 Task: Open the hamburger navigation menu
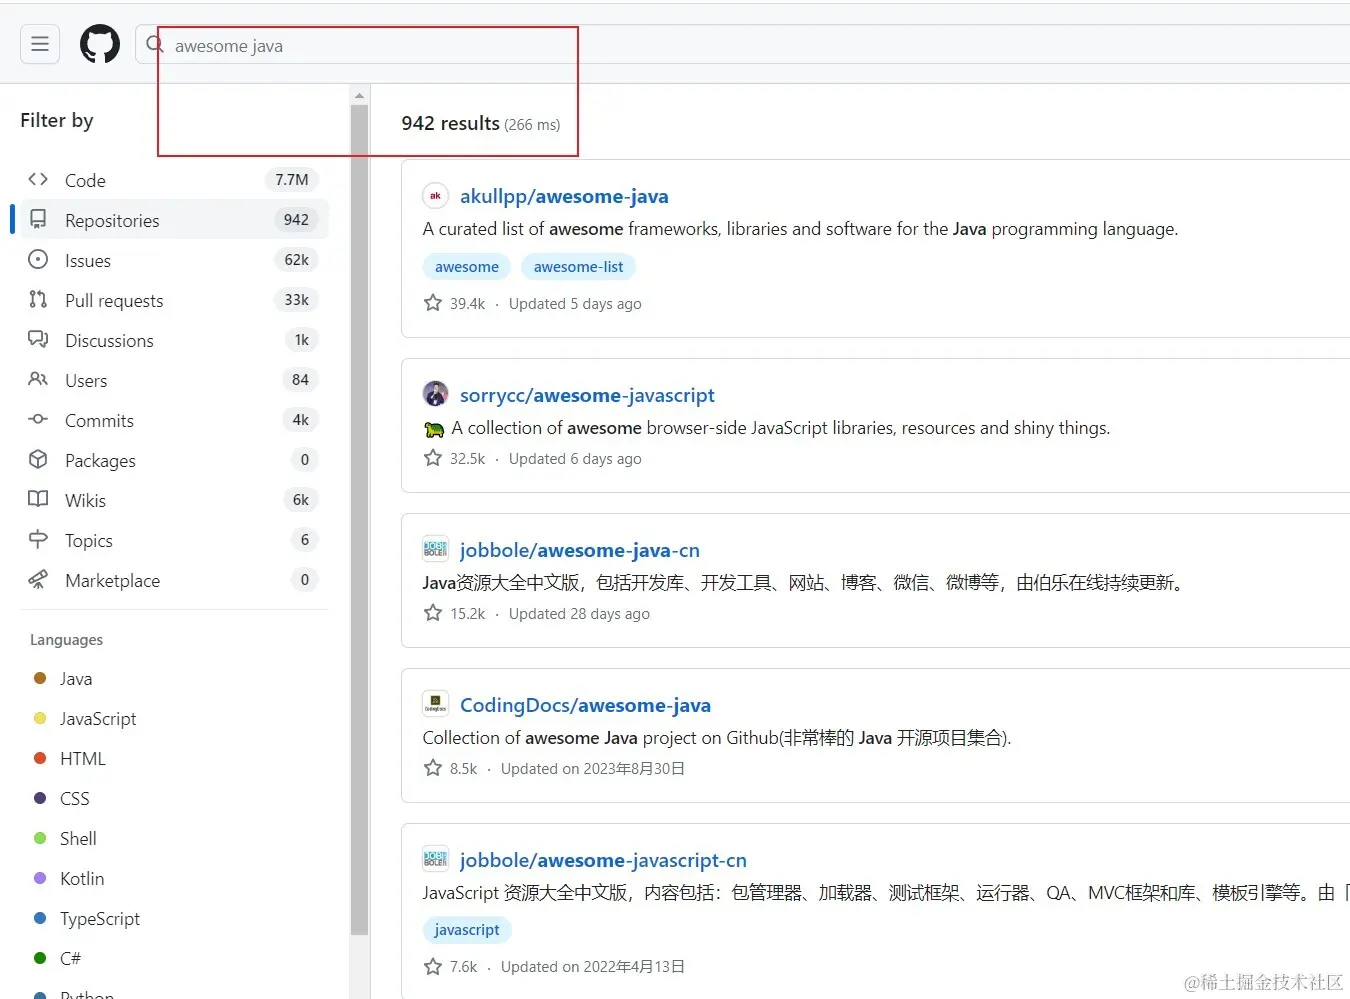coord(40,44)
